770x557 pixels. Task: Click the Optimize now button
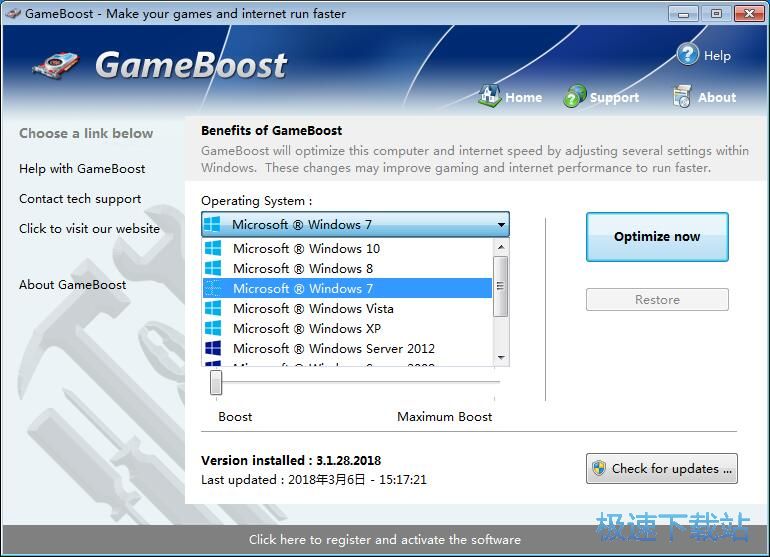coord(657,237)
